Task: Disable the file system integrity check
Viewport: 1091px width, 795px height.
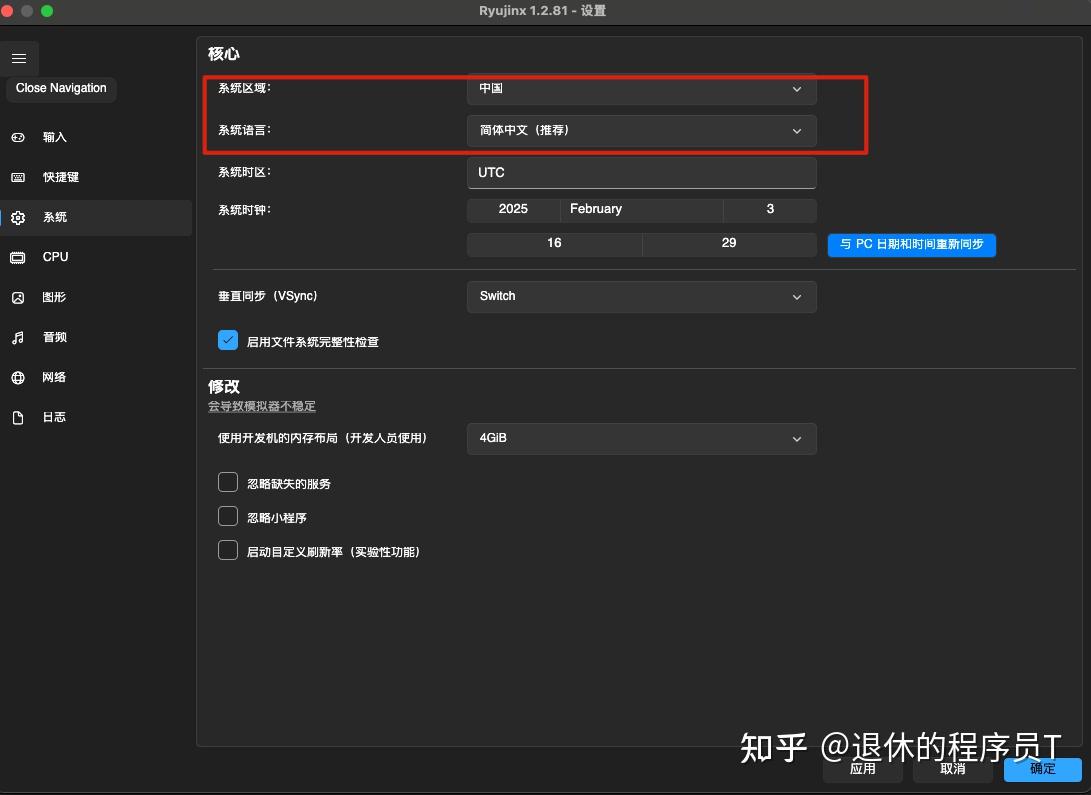Action: tap(227, 340)
